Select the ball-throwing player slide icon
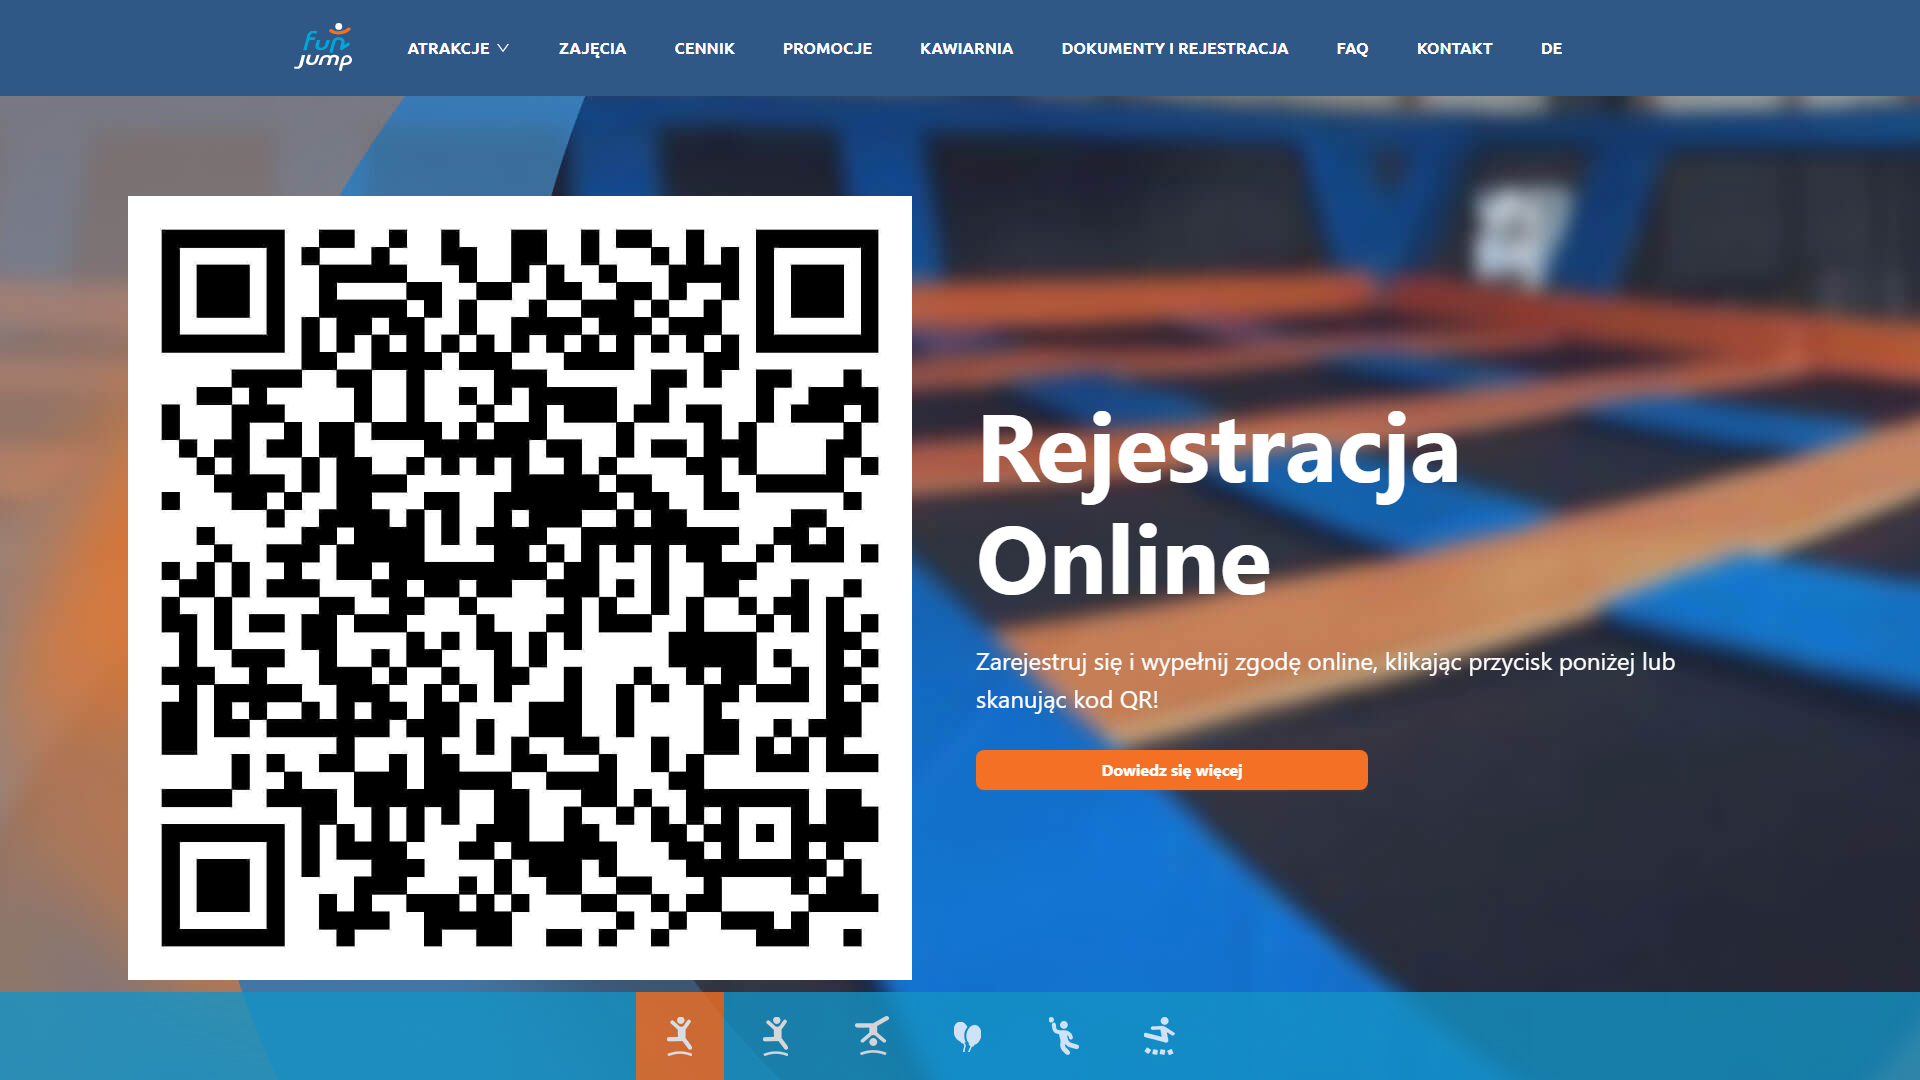 (x=1063, y=1036)
